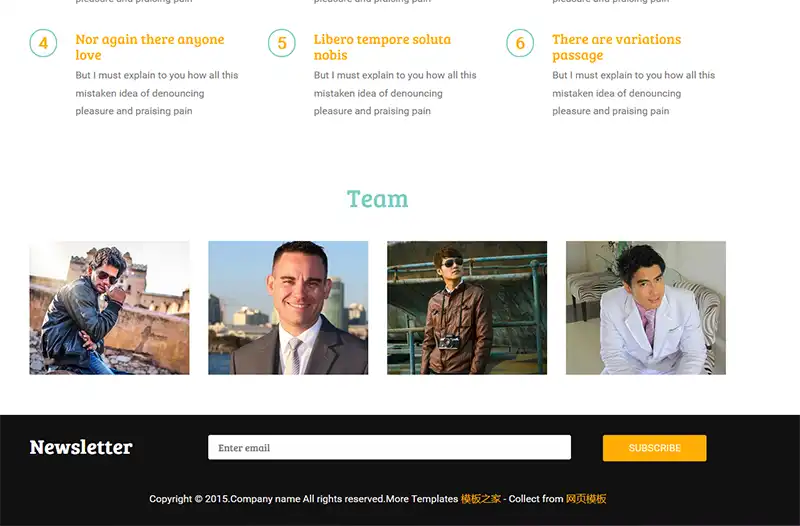Open team photo of smiling man in gray suit
Screen dimensions: 800x526
288,308
